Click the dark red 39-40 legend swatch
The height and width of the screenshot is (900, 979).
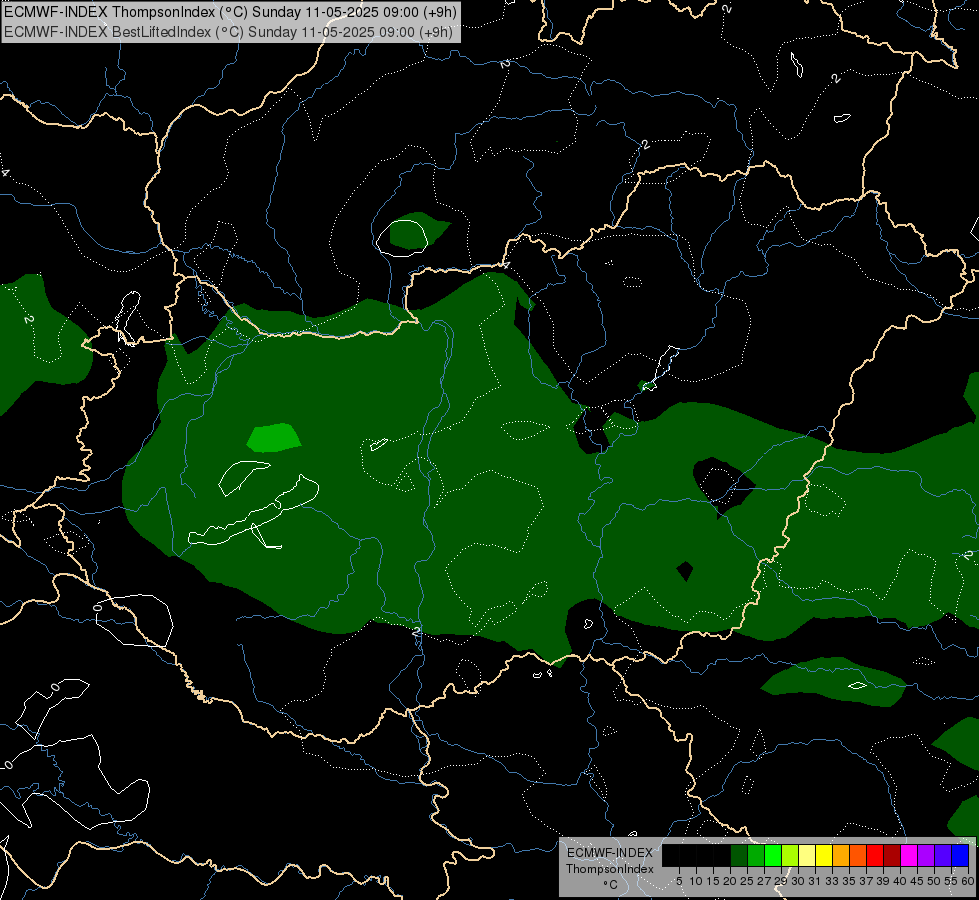[892, 855]
